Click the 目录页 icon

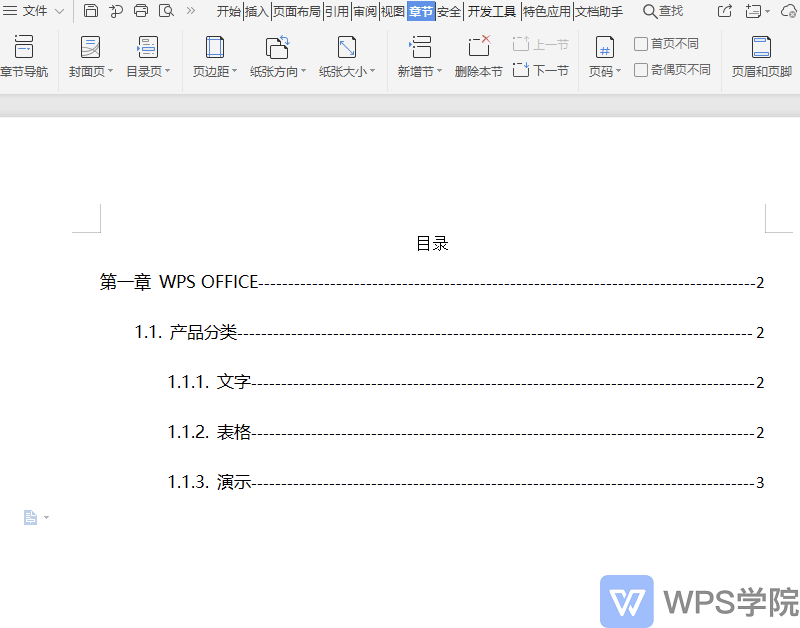tap(148, 47)
